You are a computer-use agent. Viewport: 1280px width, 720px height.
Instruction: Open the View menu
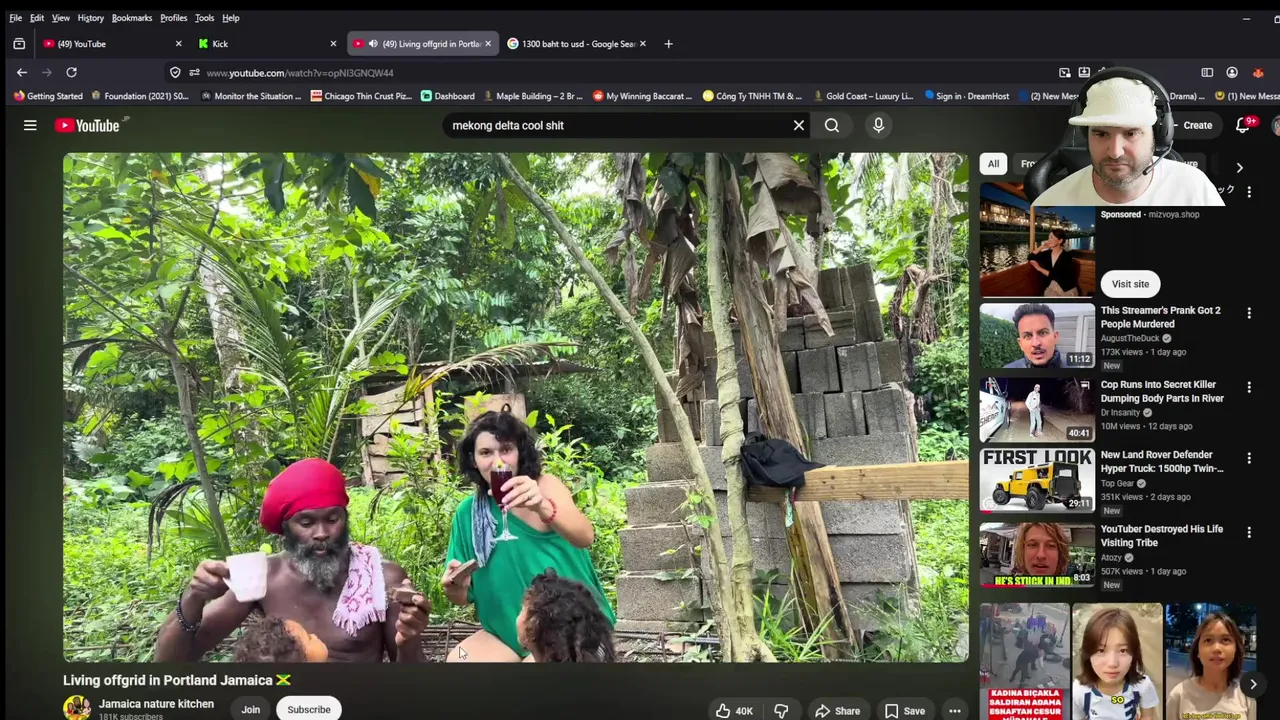pyautogui.click(x=61, y=18)
